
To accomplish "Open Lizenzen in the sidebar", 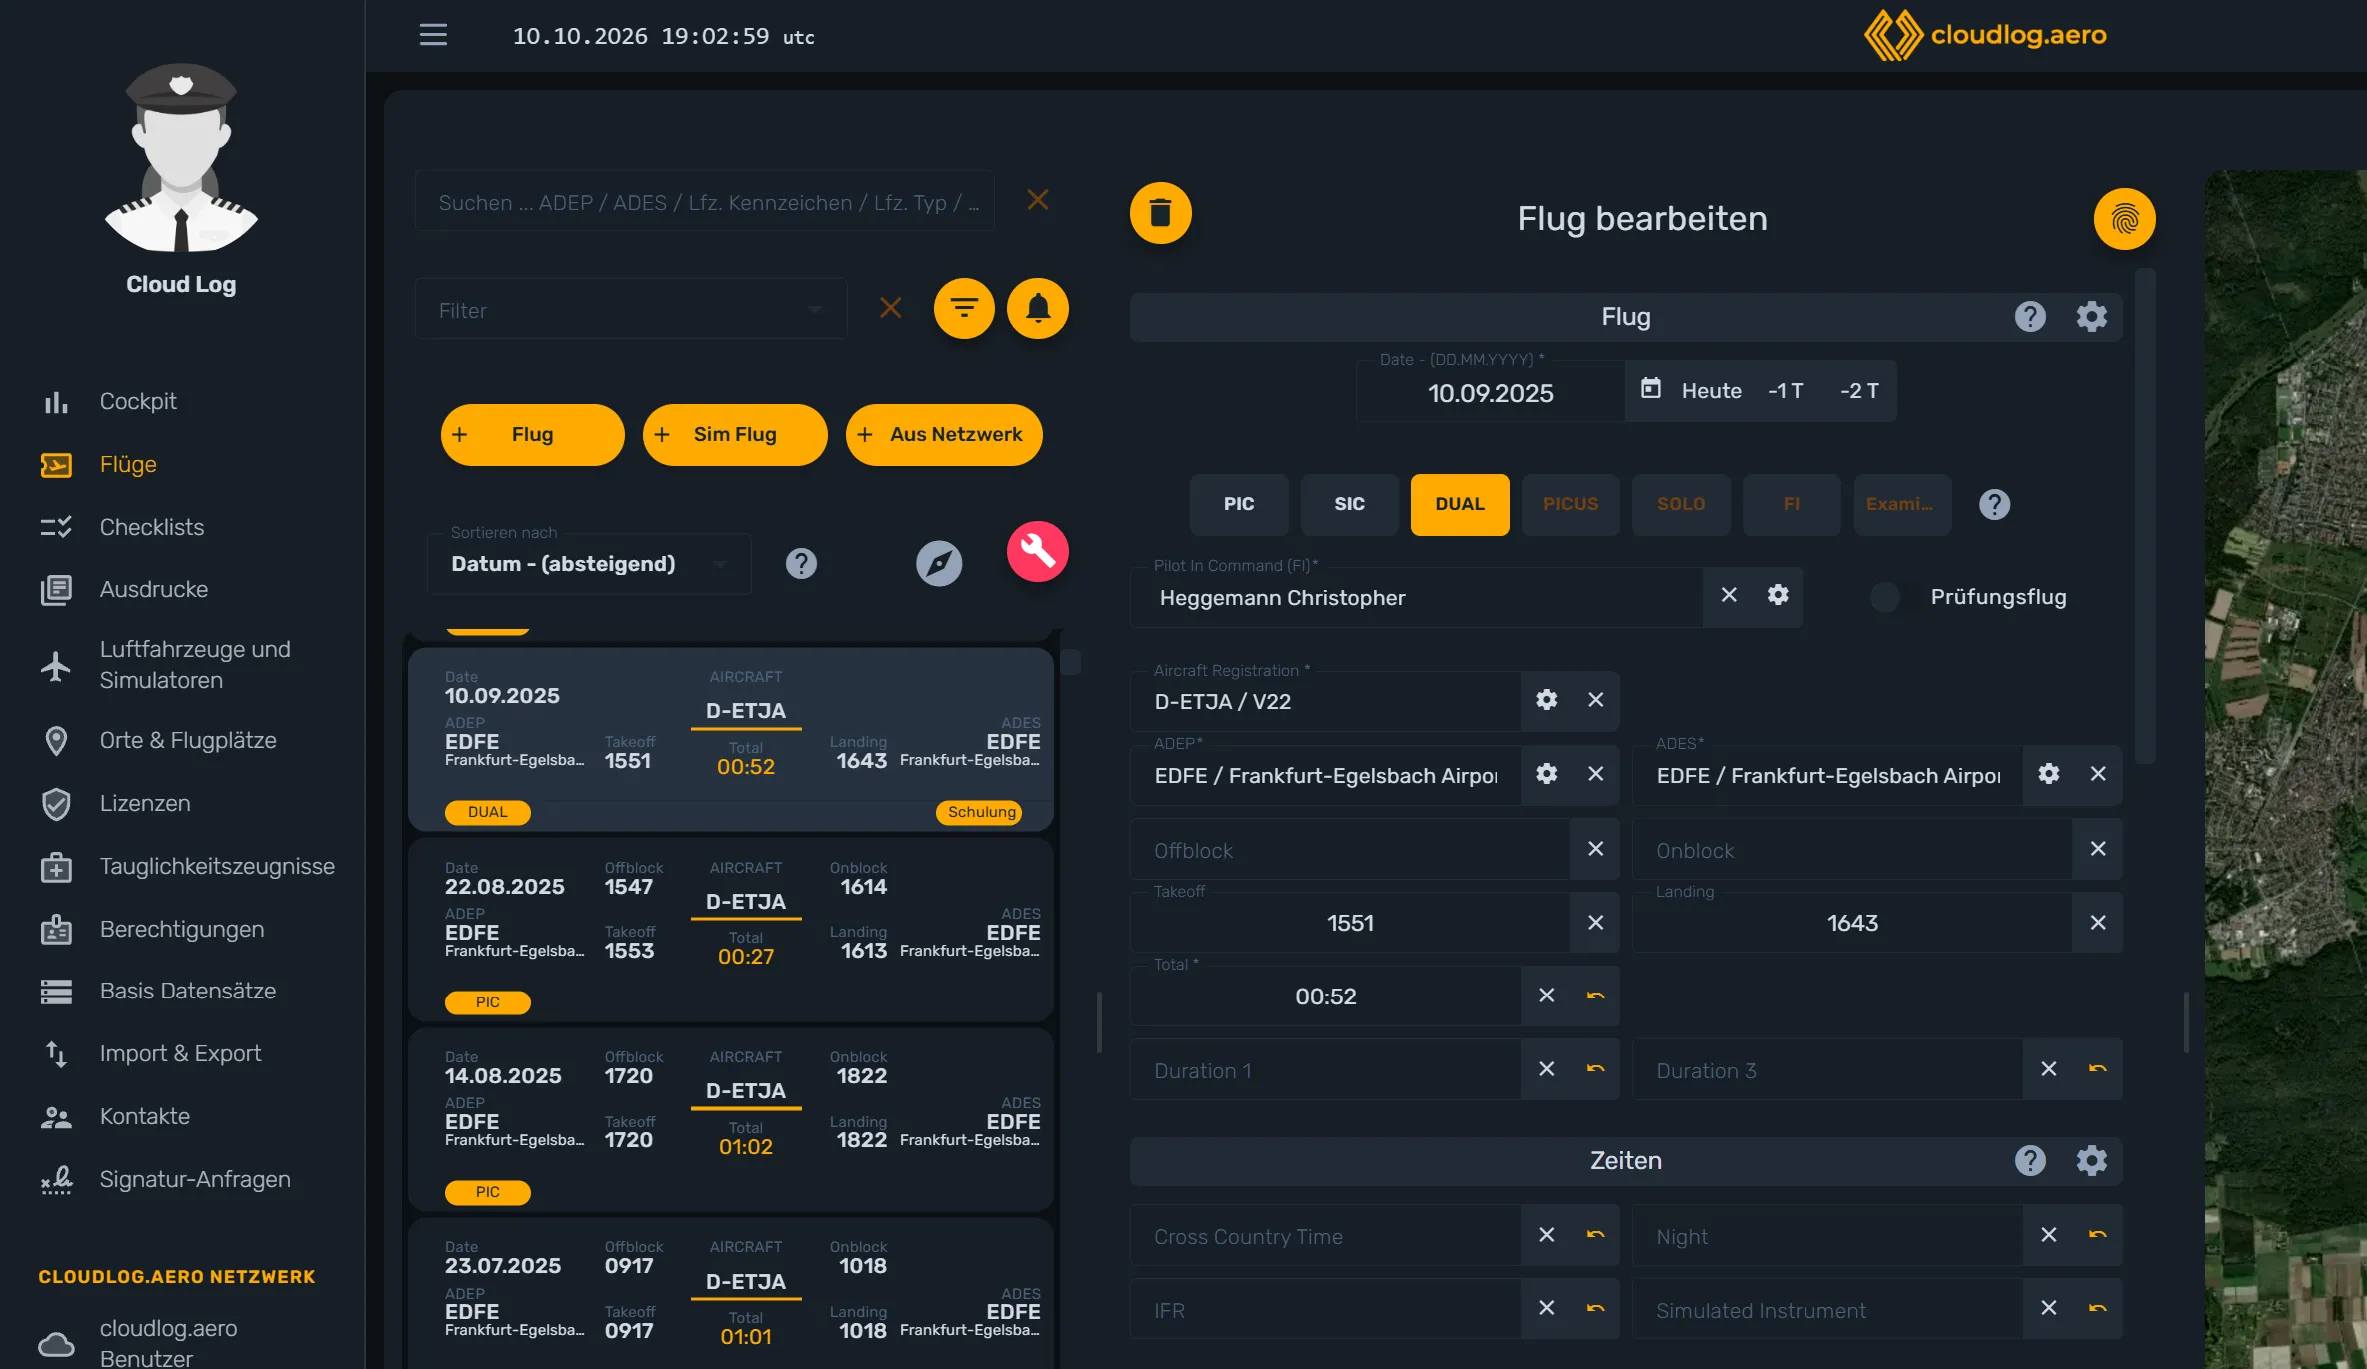I will click(x=144, y=803).
